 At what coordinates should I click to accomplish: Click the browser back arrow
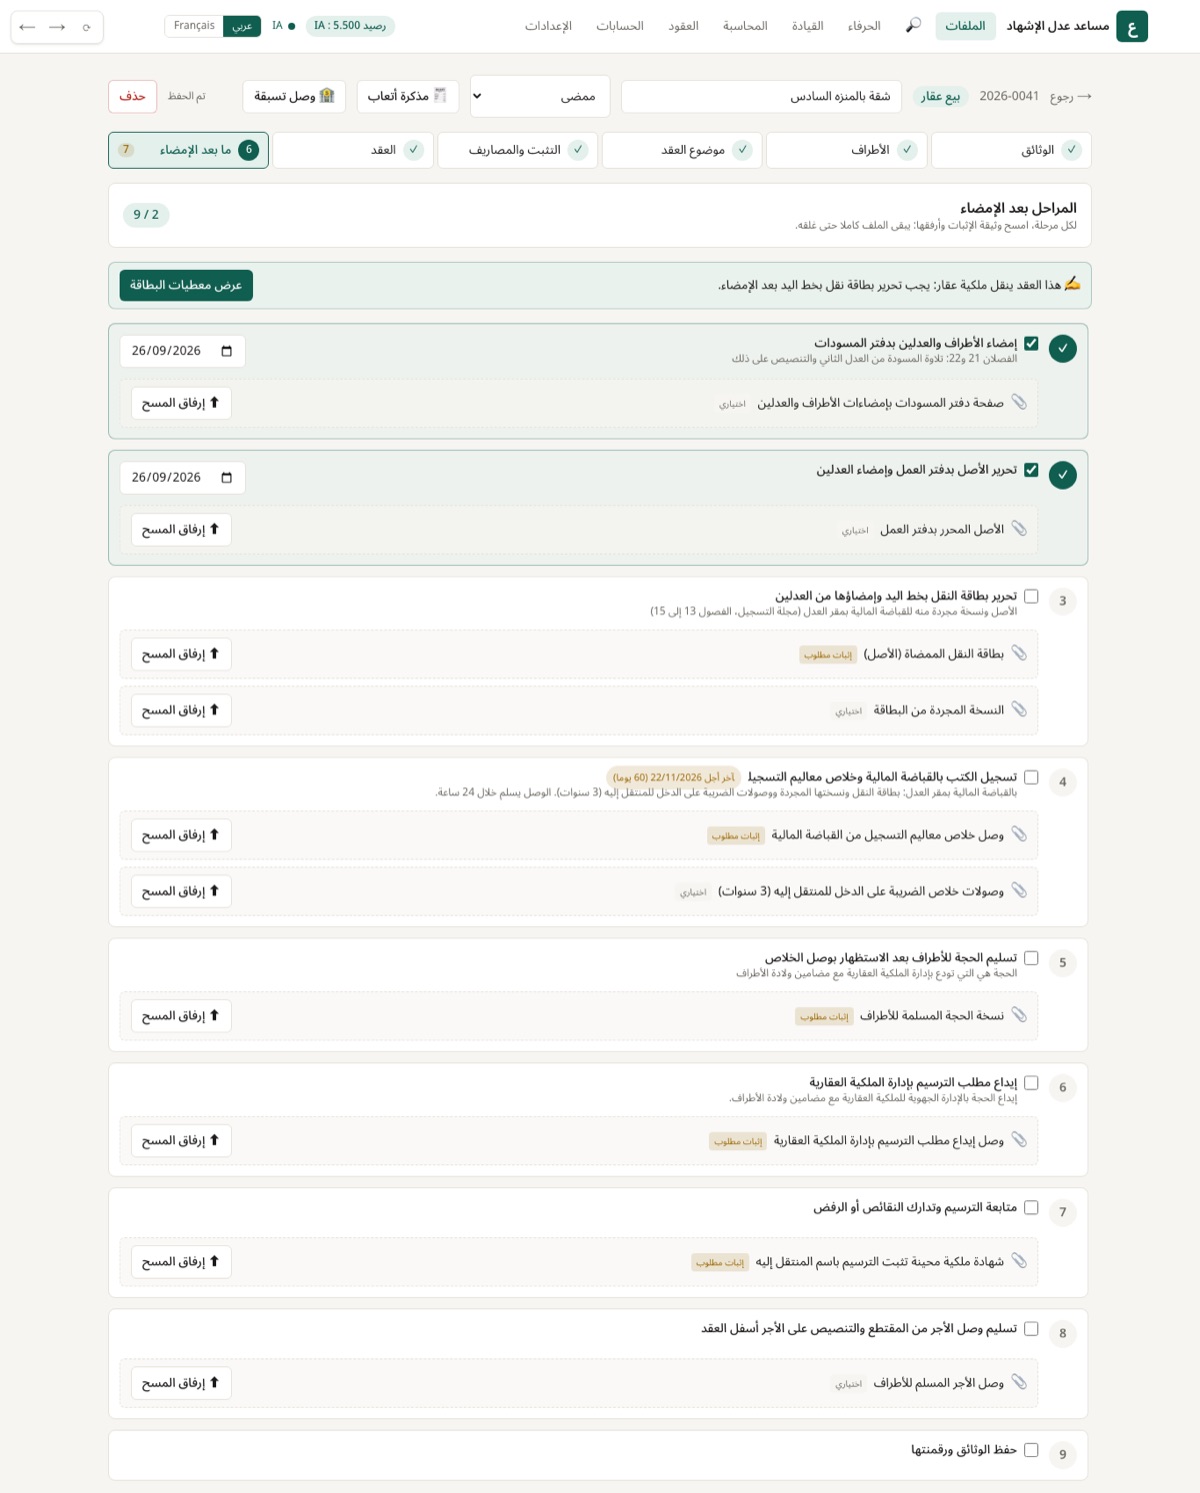(27, 27)
